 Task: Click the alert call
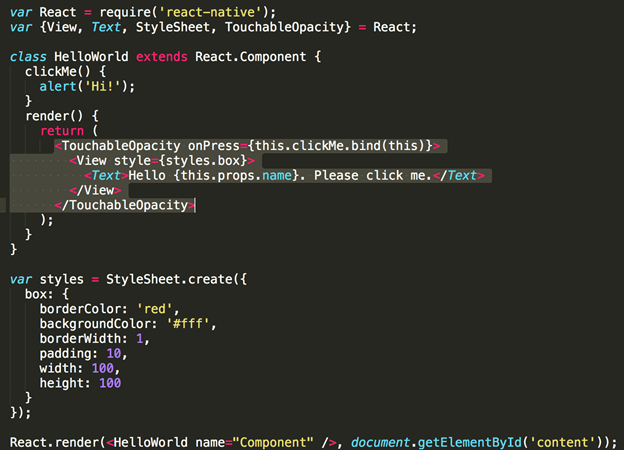(58, 86)
